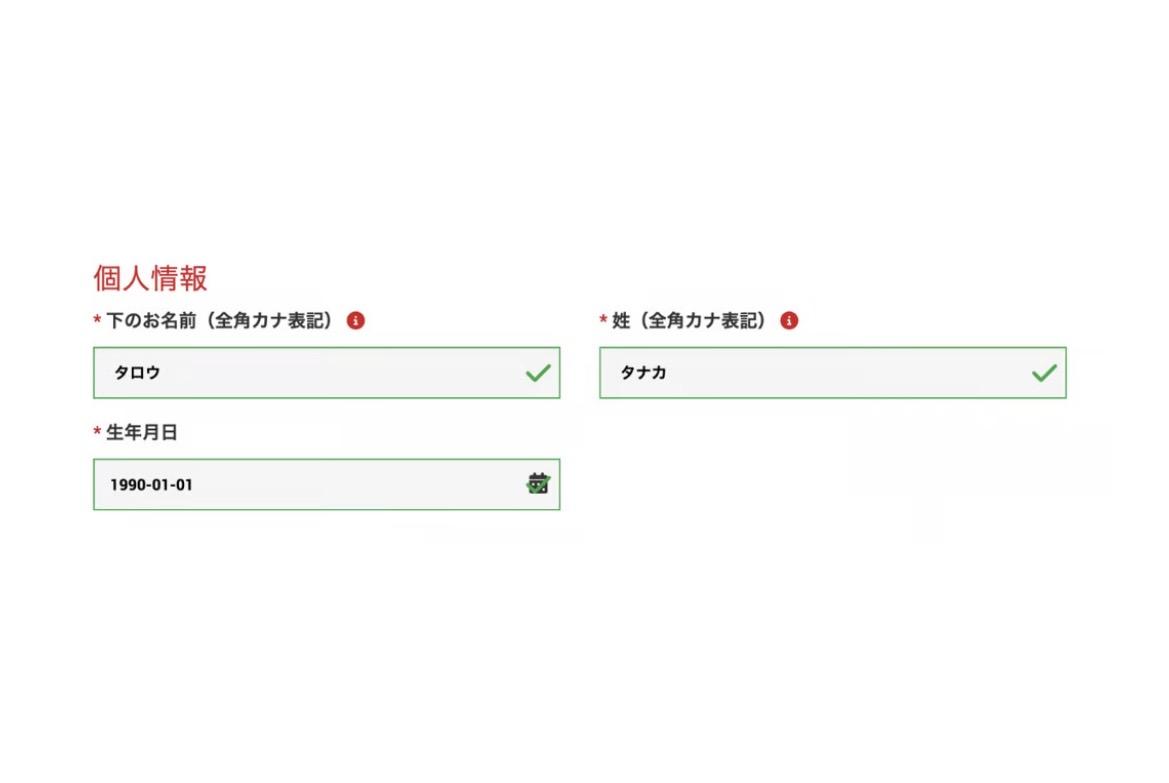
Task: Place cursor on the タナカ text
Action: [644, 373]
